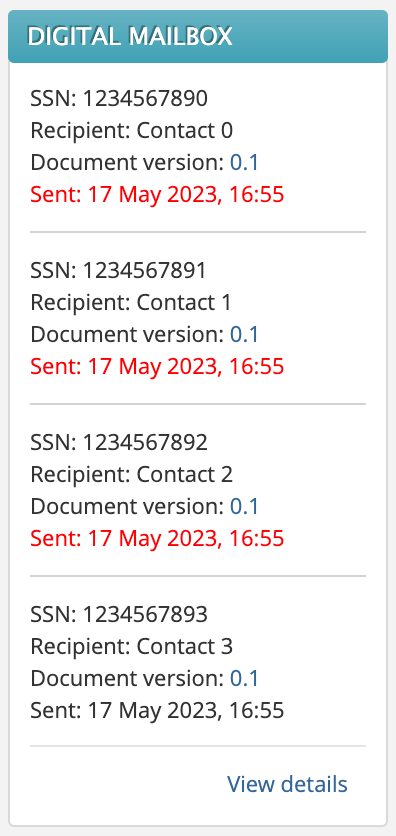Image resolution: width=396 pixels, height=836 pixels.
Task: Select SSN 1234567890 text
Action: coord(119,99)
